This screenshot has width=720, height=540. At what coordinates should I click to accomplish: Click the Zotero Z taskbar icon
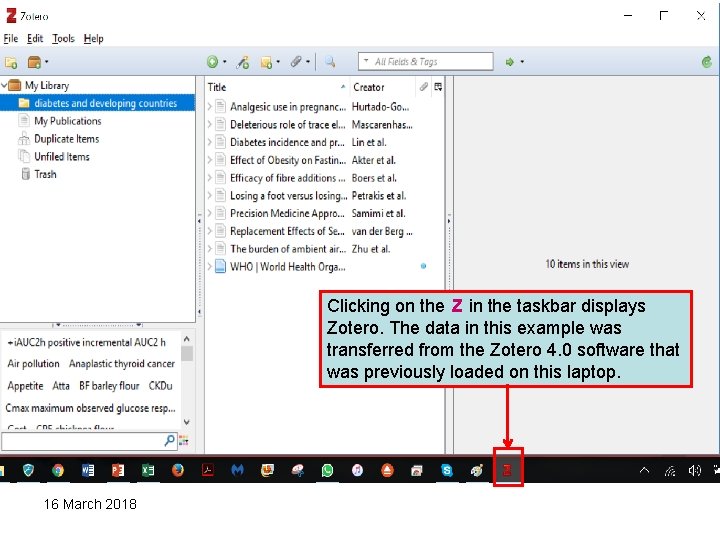coord(507,470)
